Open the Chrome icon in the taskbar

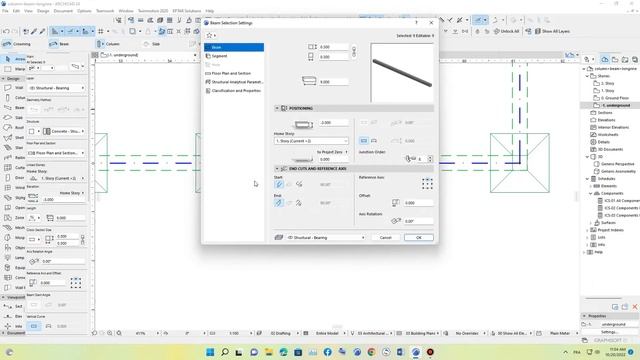point(371,352)
